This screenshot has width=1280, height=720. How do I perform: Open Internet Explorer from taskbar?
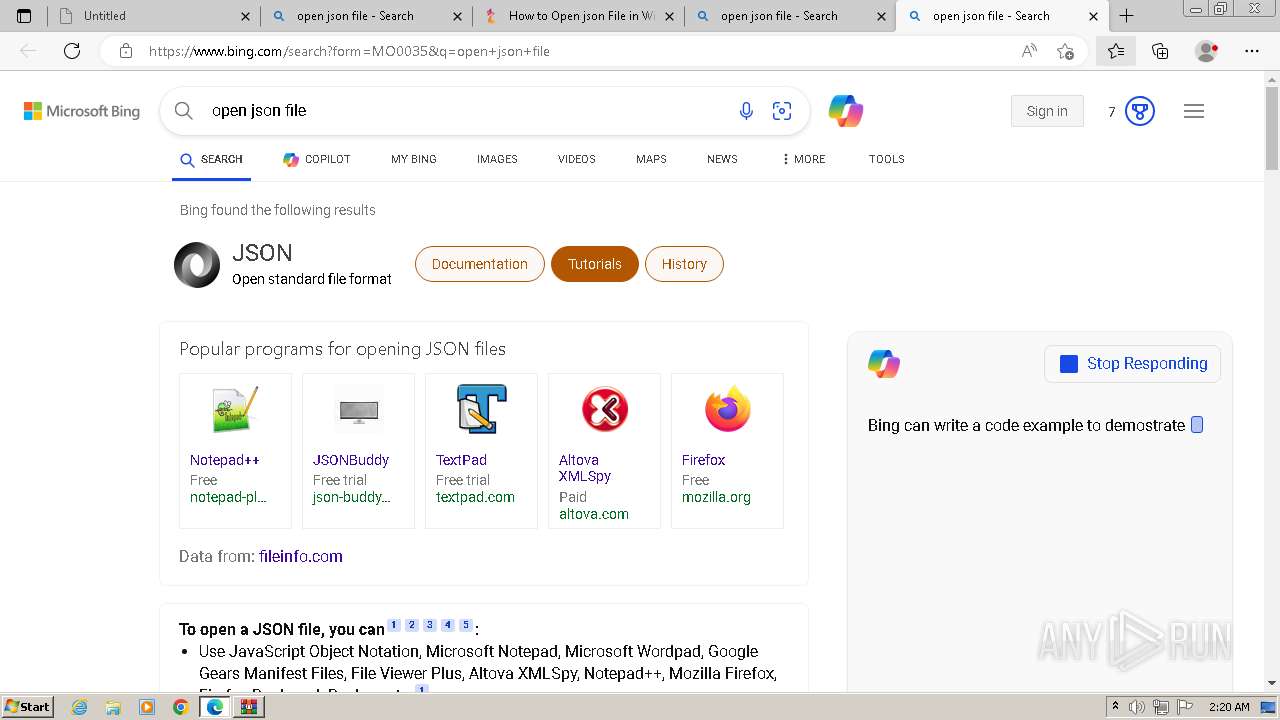pos(80,707)
